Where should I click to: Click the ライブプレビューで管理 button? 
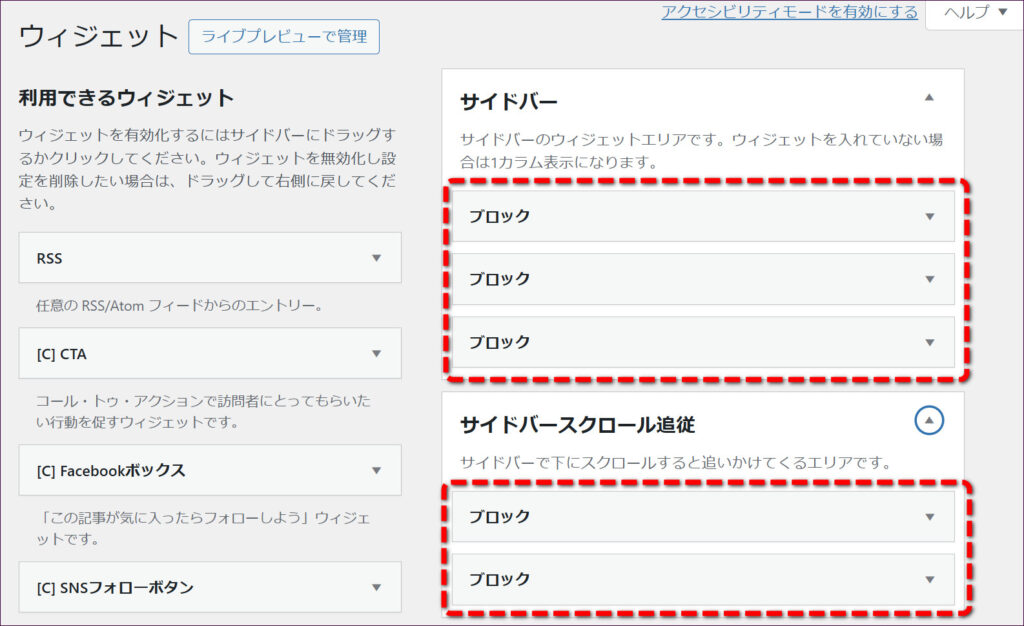[284, 37]
